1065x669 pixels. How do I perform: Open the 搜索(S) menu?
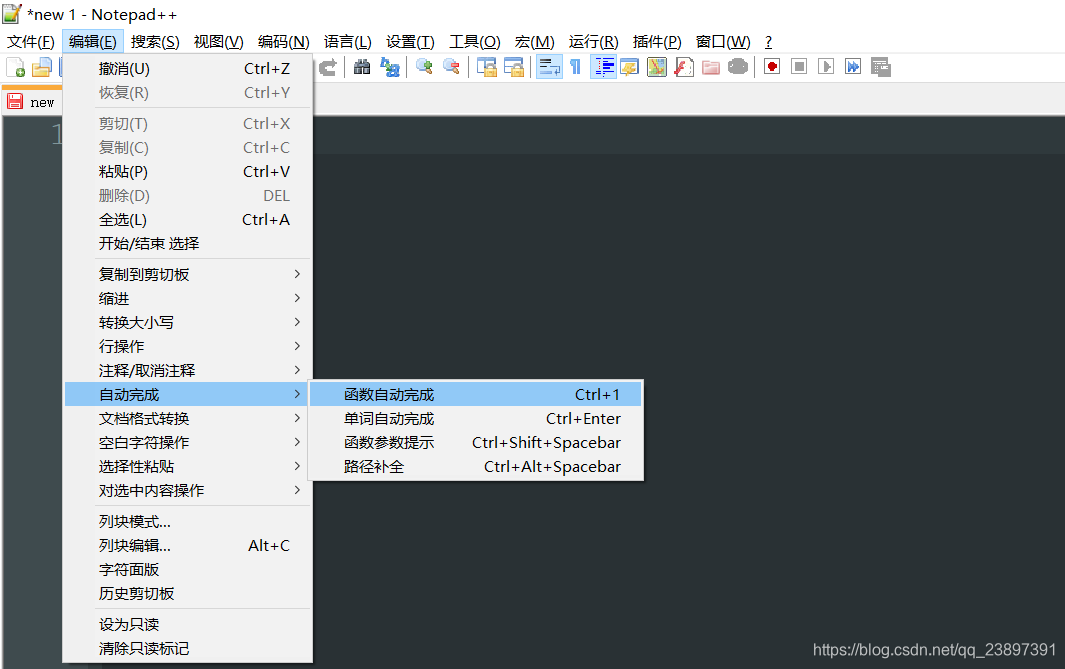point(155,42)
